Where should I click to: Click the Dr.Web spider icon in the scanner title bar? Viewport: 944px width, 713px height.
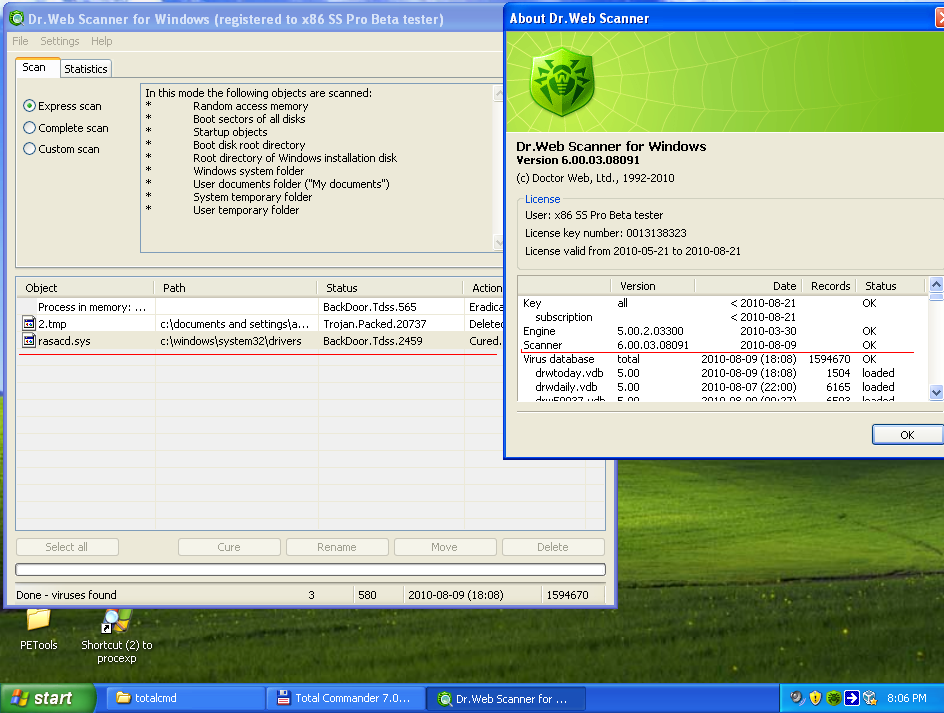pos(17,19)
